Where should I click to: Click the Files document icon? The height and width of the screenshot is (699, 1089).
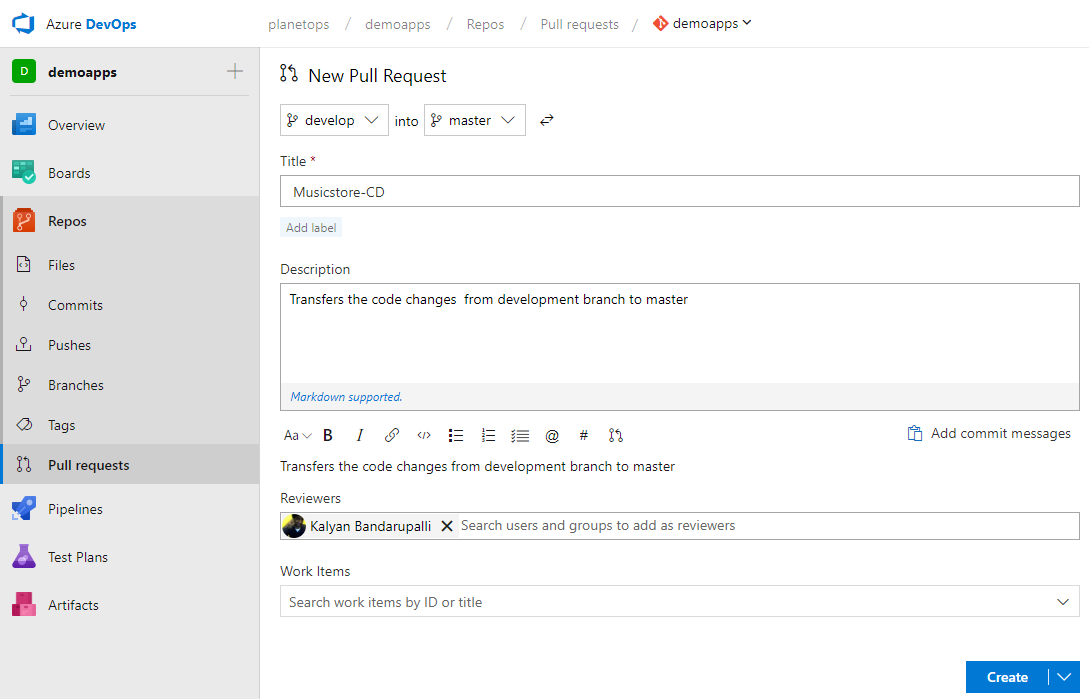coord(24,265)
